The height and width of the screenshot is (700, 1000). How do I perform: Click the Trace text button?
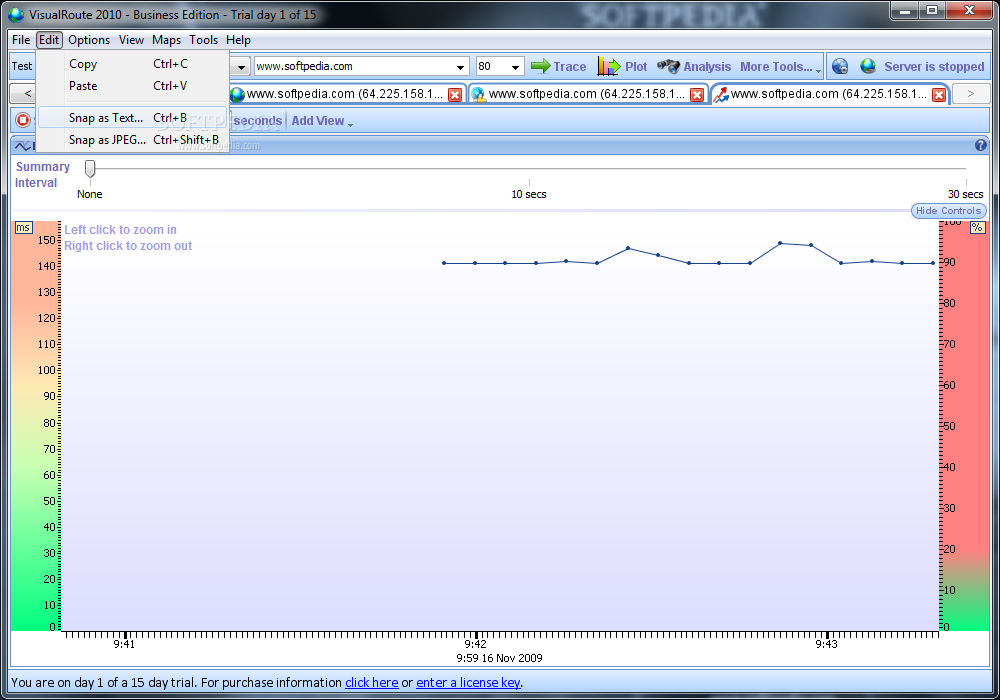pyautogui.click(x=570, y=66)
